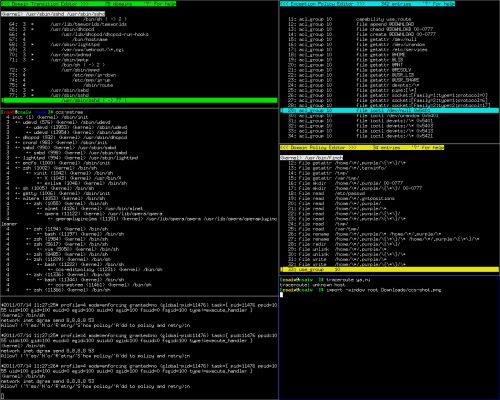Select domain policy row 19 .gntpositions
This screenshot has height=400, width=500.
(x=341, y=198)
